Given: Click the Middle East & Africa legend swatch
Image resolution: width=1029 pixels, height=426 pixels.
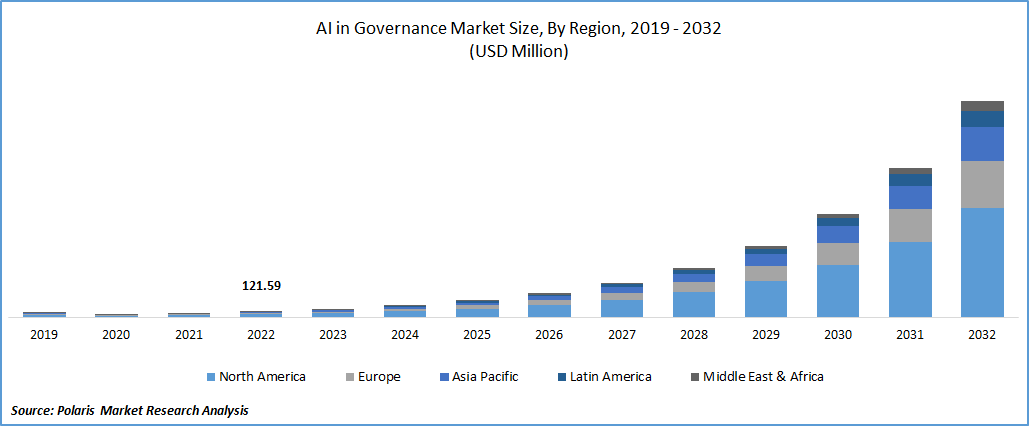Looking at the screenshot, I should pos(694,377).
